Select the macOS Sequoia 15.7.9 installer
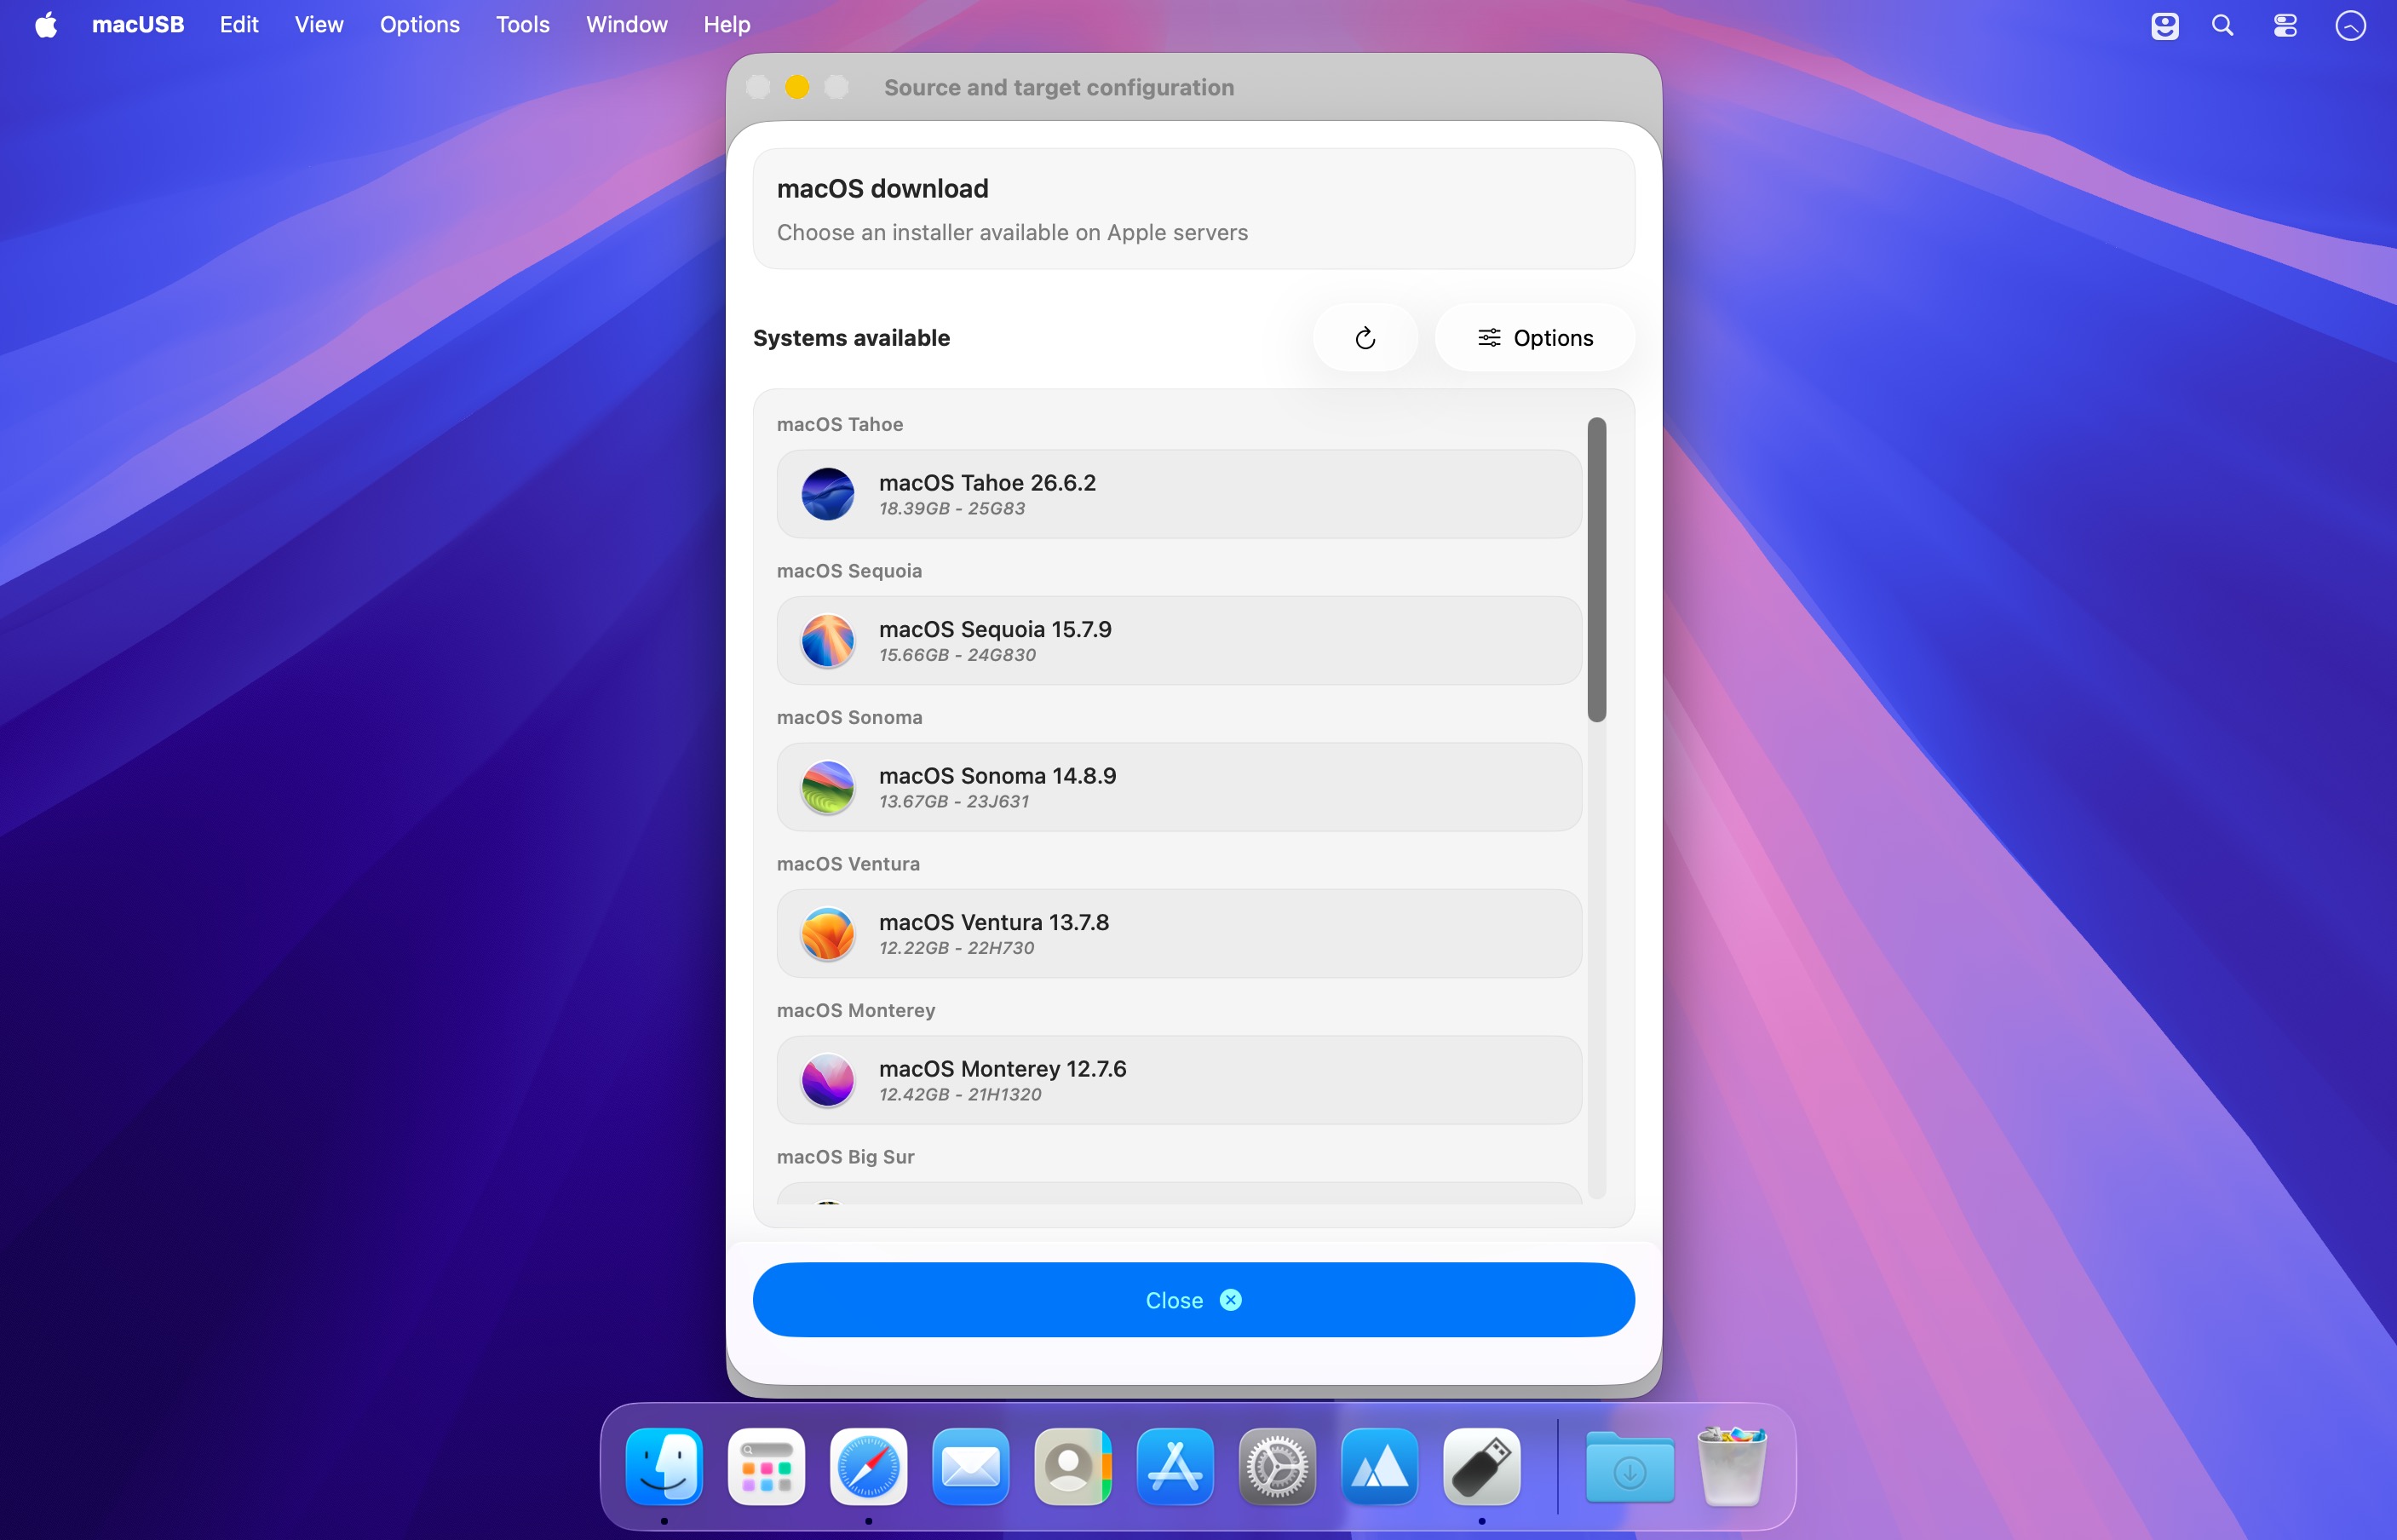 (1179, 640)
